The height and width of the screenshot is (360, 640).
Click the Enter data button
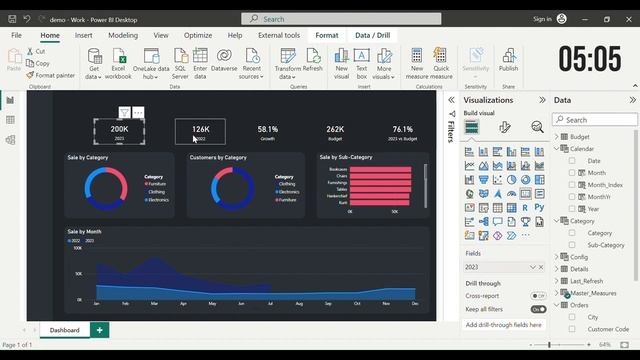[x=200, y=64]
